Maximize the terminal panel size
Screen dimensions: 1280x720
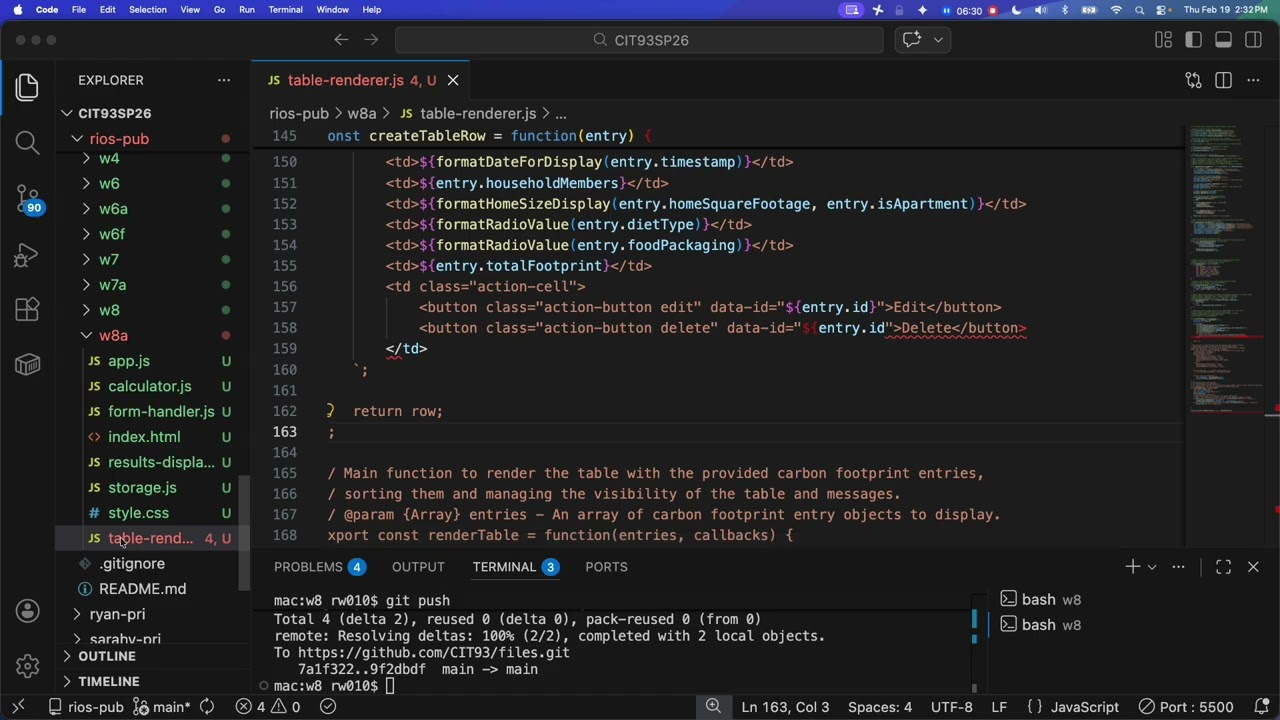tap(1223, 567)
